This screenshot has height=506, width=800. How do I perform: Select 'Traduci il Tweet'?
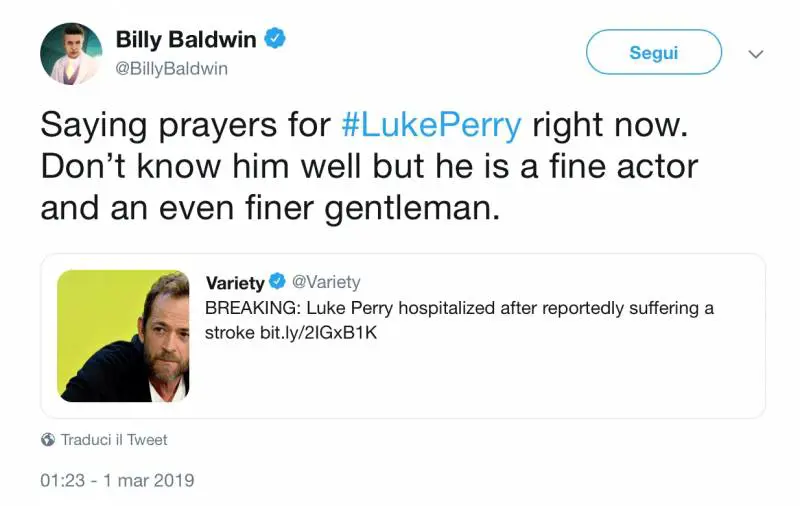point(114,440)
